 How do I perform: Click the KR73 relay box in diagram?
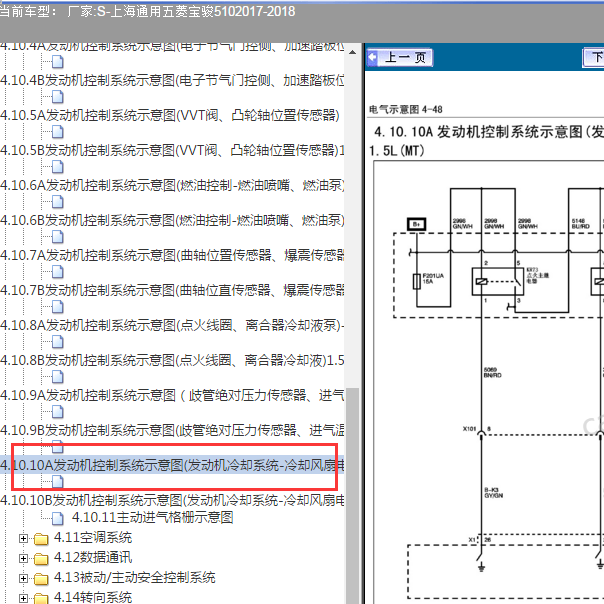point(498,282)
